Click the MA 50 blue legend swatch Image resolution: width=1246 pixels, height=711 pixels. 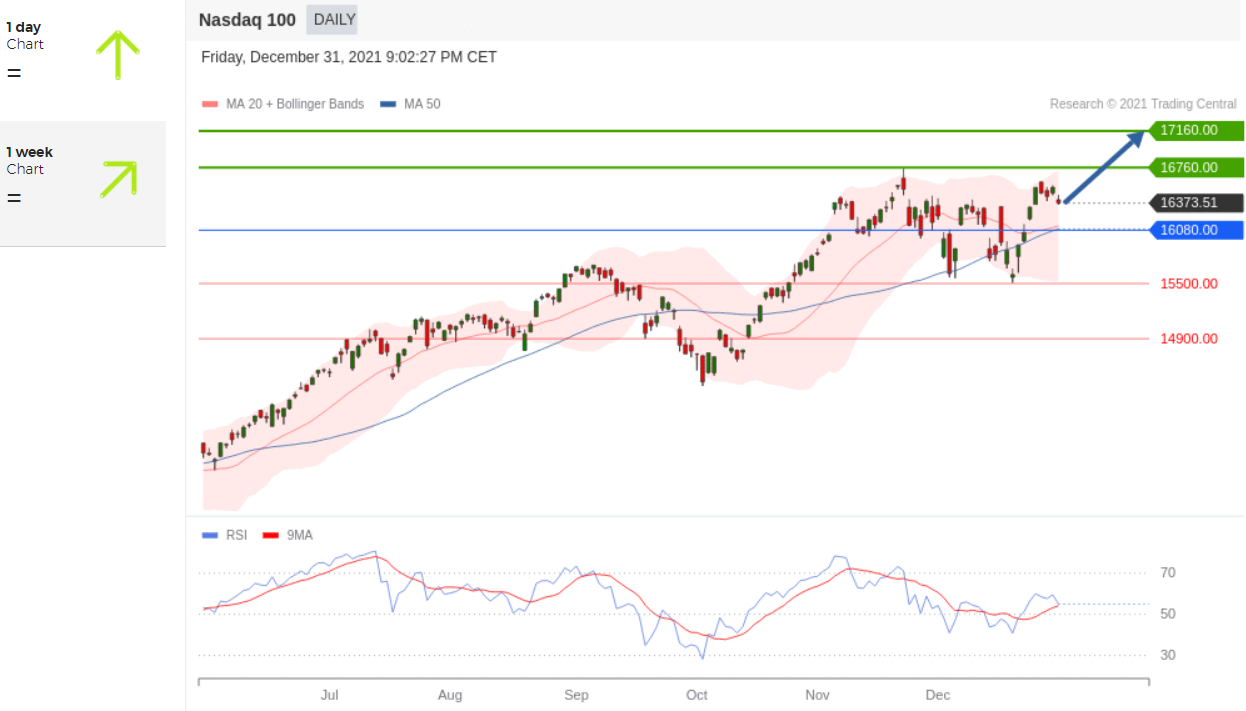(388, 104)
